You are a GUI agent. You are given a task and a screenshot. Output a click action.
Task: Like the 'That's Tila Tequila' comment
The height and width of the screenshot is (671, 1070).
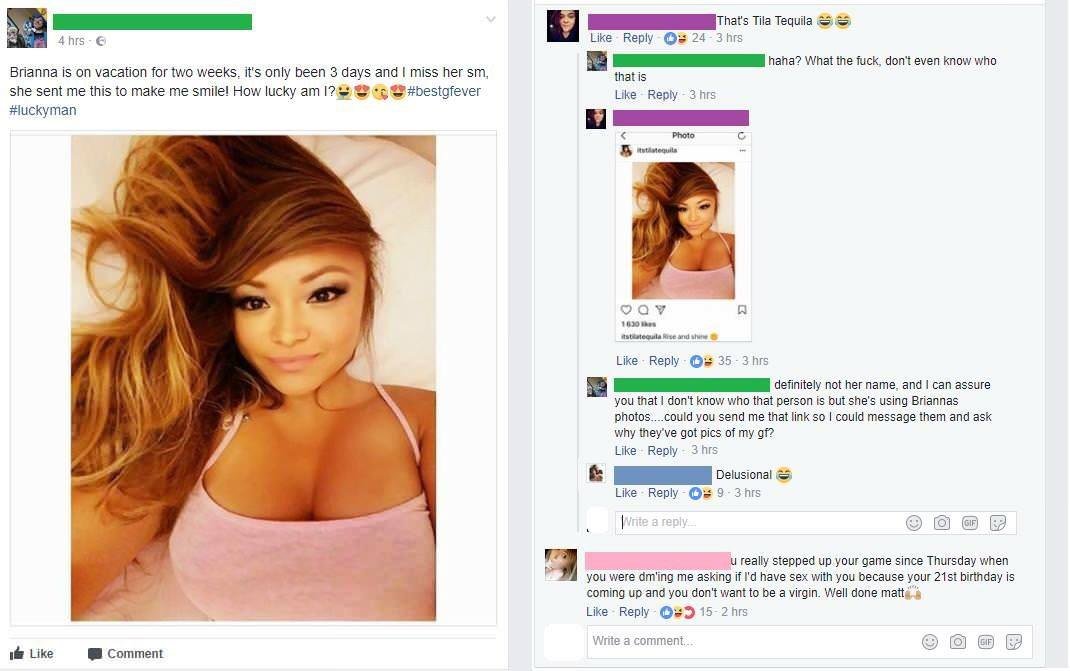(601, 38)
